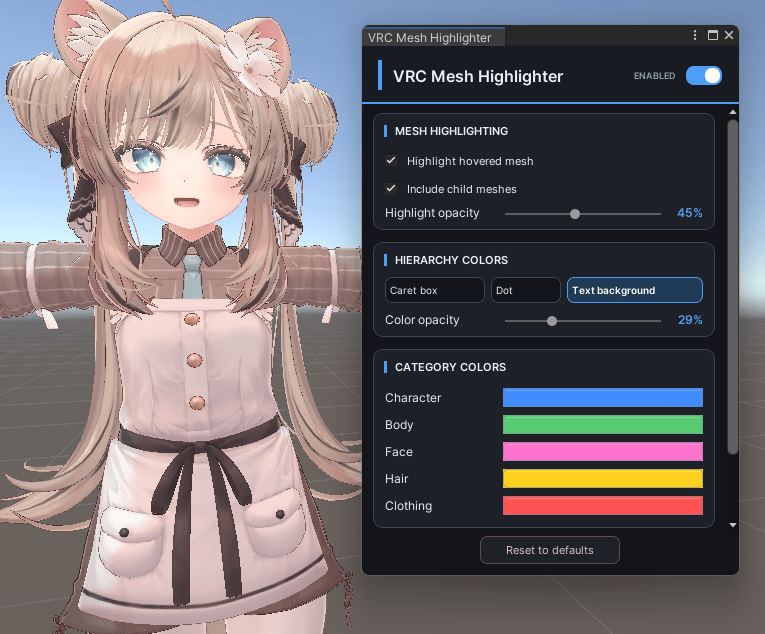This screenshot has width=765, height=634.
Task: Open the panel's three-dot options menu
Action: (x=695, y=35)
